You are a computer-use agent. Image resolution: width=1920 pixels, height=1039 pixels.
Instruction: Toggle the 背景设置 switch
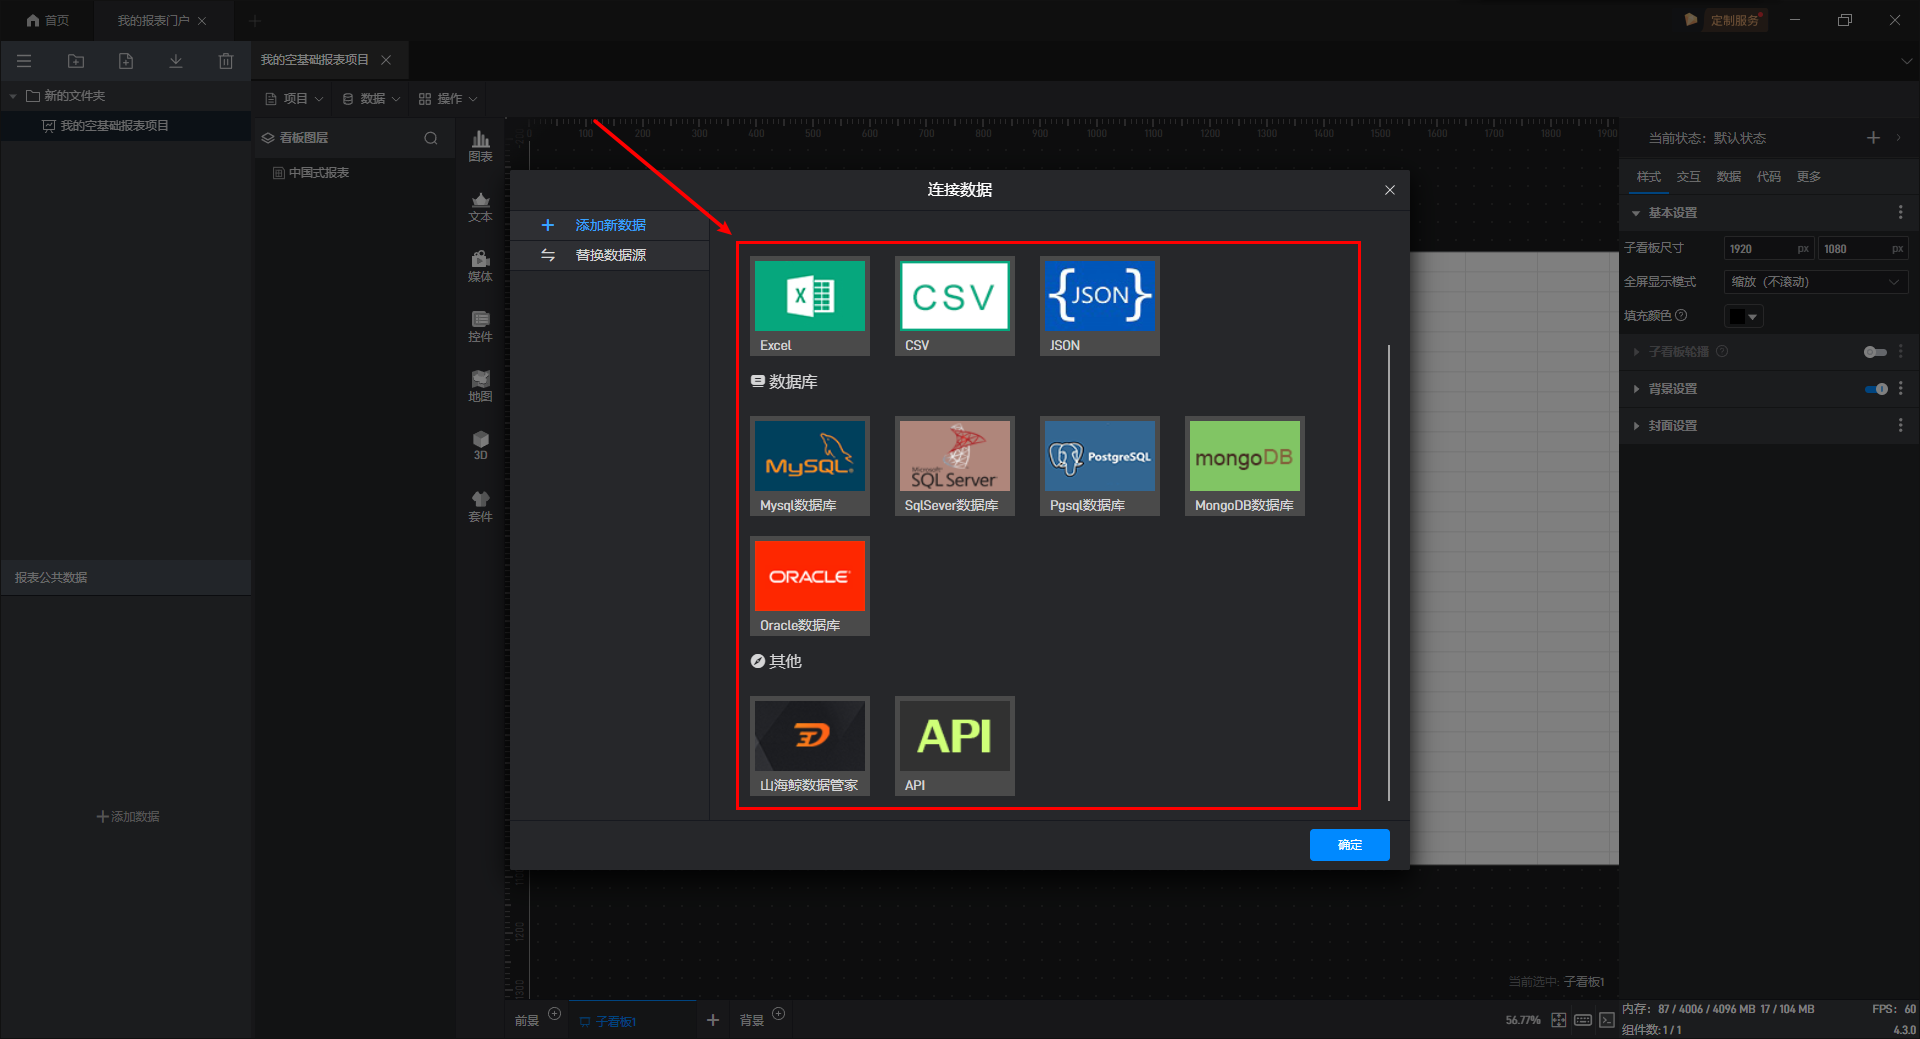coord(1876,389)
